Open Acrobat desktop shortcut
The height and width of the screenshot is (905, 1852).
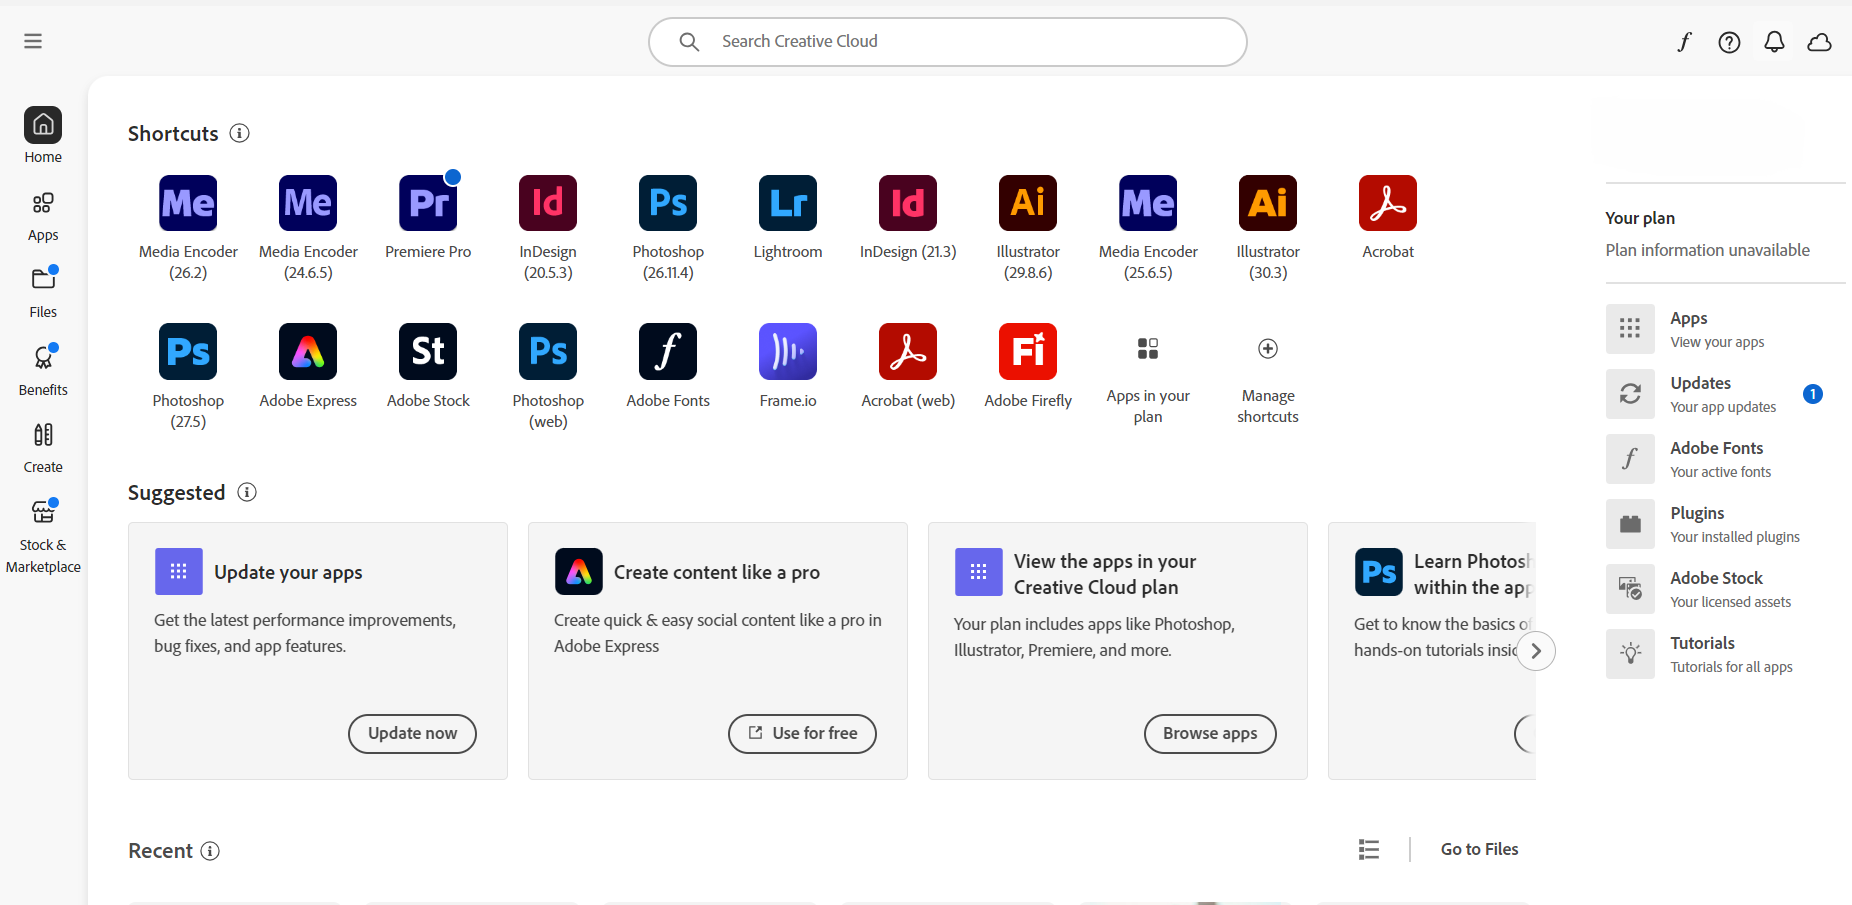[1388, 203]
